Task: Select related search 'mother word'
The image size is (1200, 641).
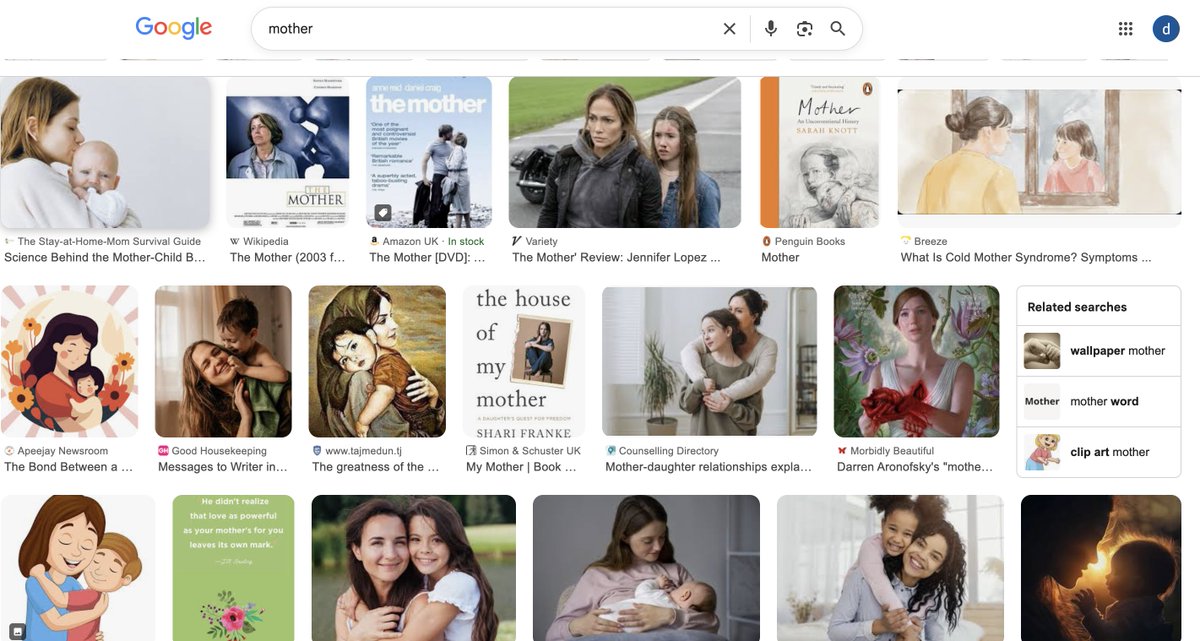Action: 1099,401
